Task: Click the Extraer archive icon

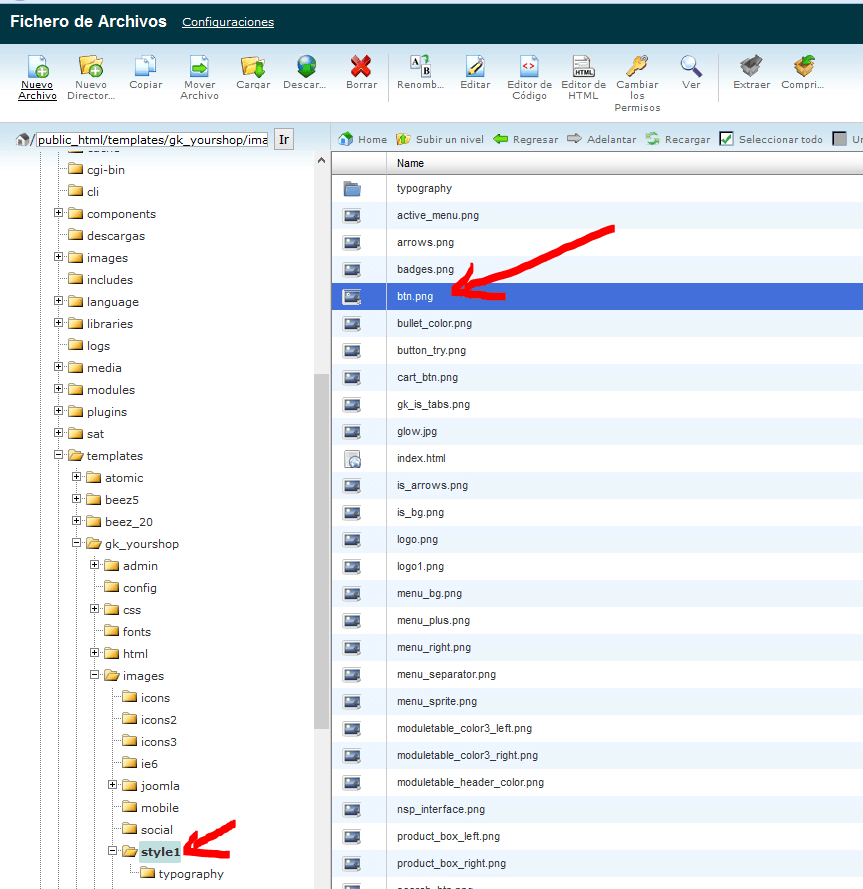Action: click(x=751, y=66)
